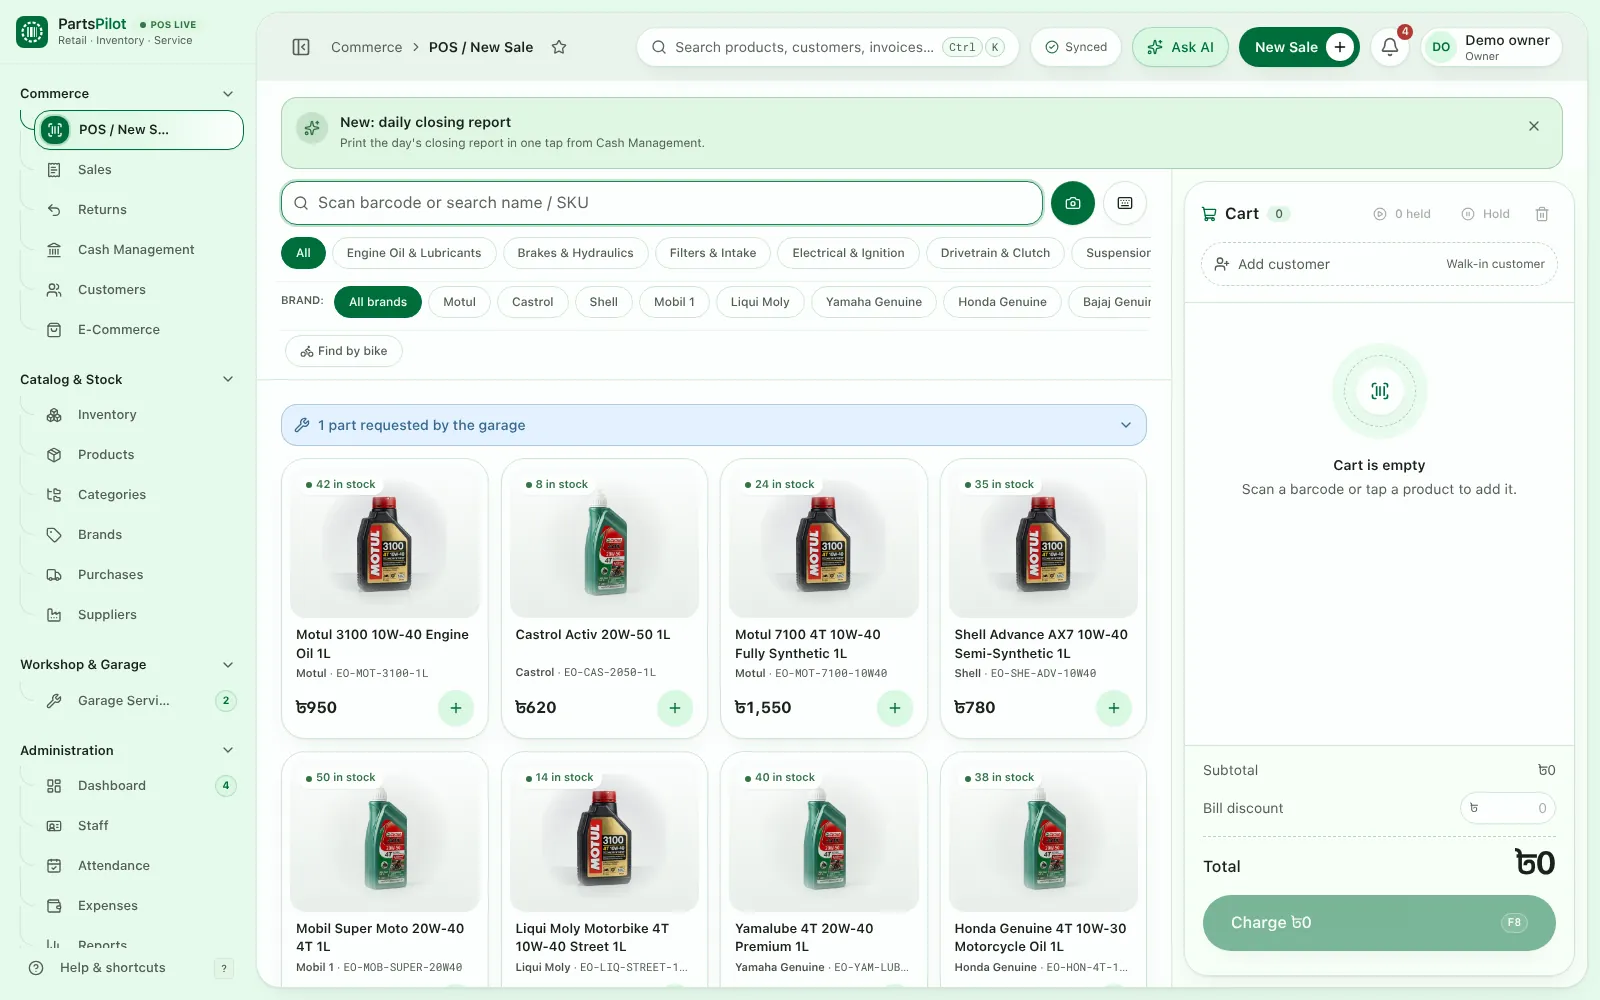Open the keyboard entry icon
This screenshot has height=1000, width=1600.
coord(1125,203)
